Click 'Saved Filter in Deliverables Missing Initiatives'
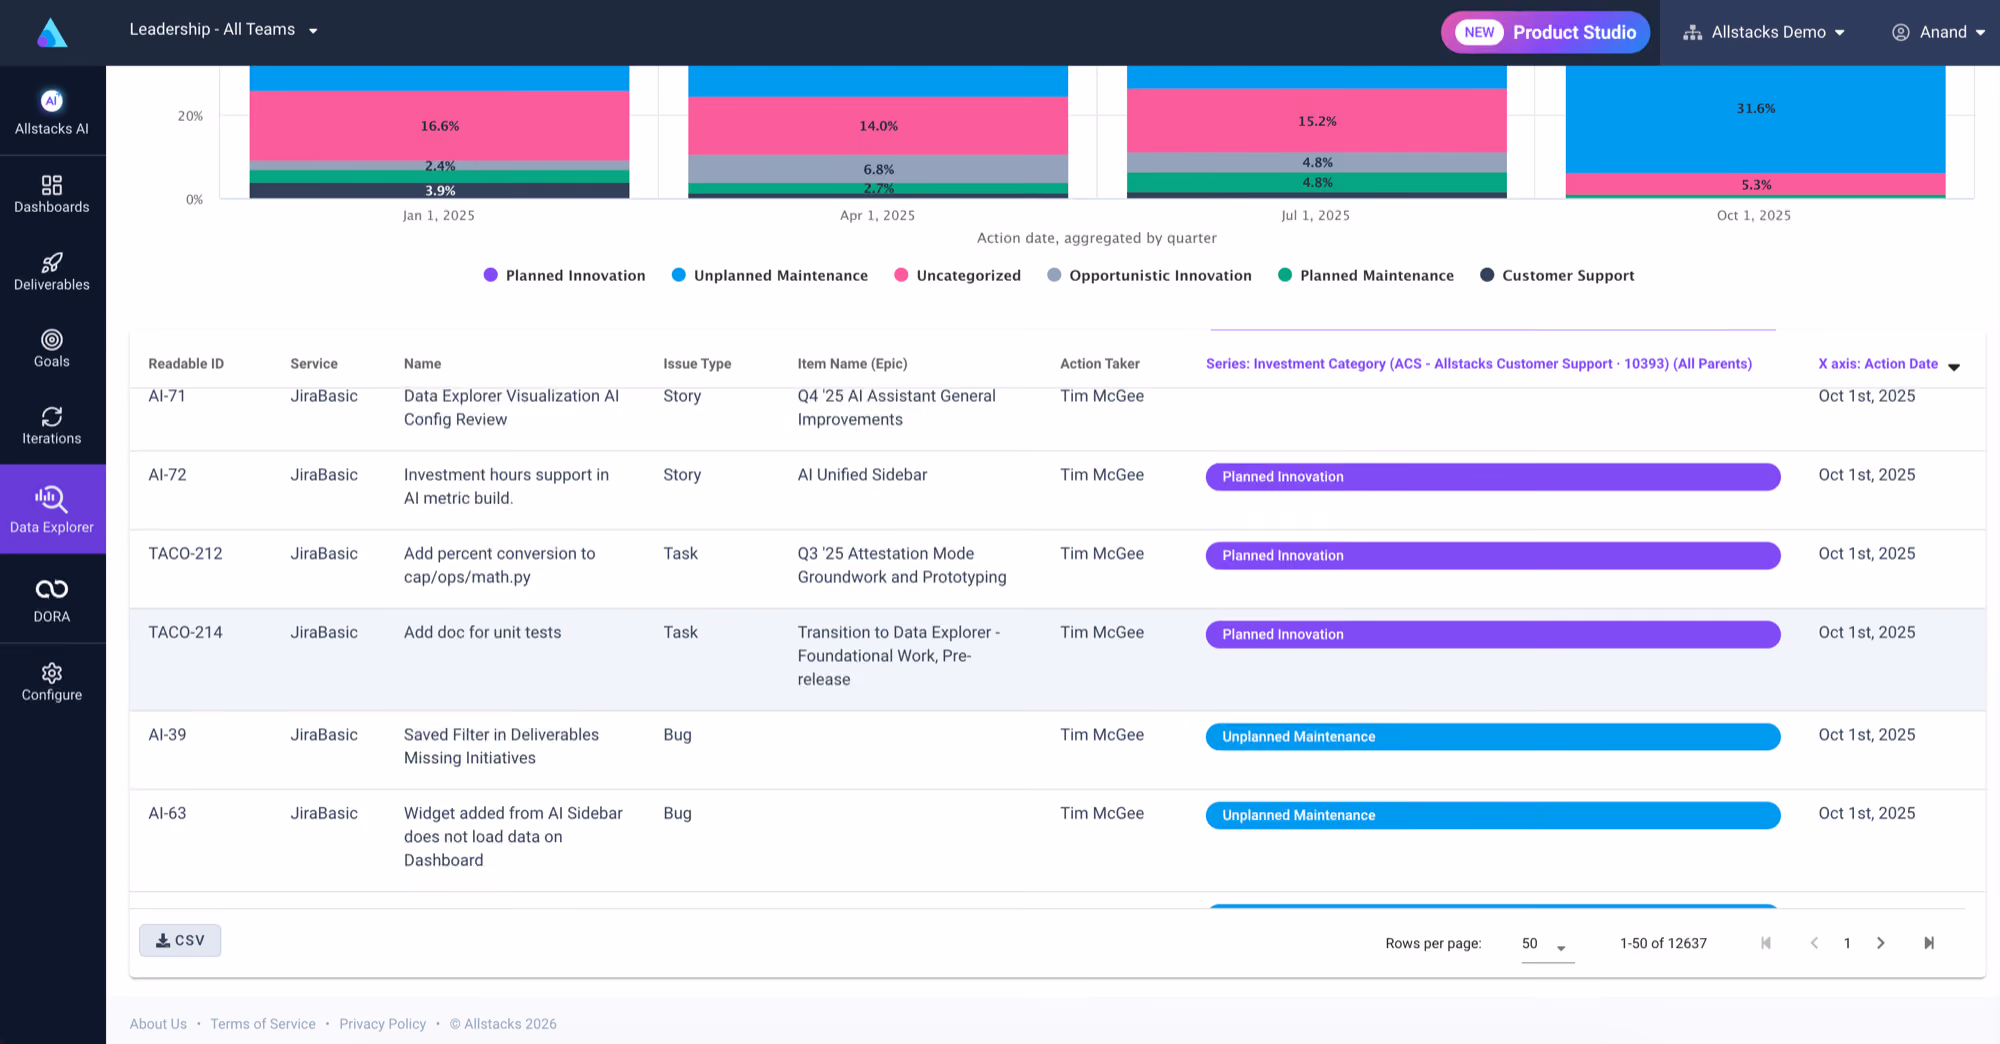This screenshot has height=1044, width=2000. [501, 747]
